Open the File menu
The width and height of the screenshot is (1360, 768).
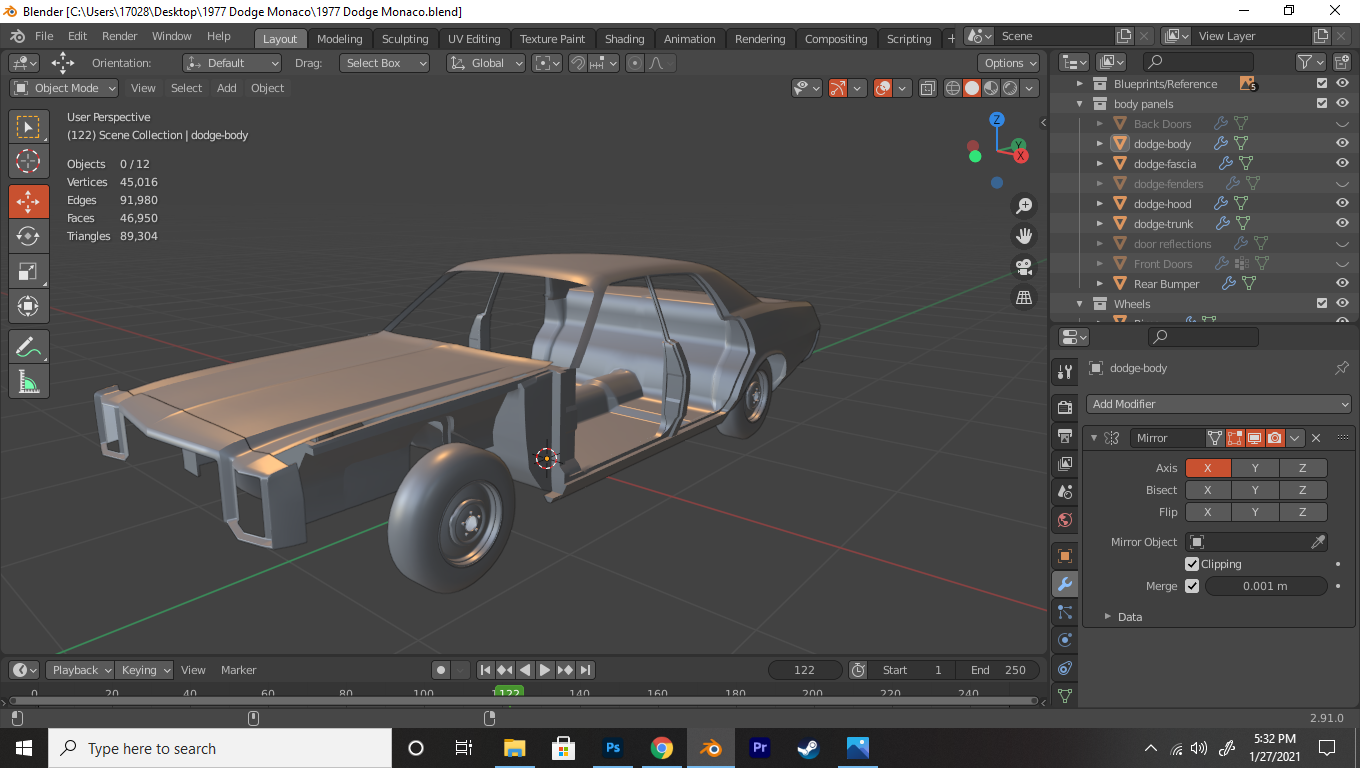[44, 36]
